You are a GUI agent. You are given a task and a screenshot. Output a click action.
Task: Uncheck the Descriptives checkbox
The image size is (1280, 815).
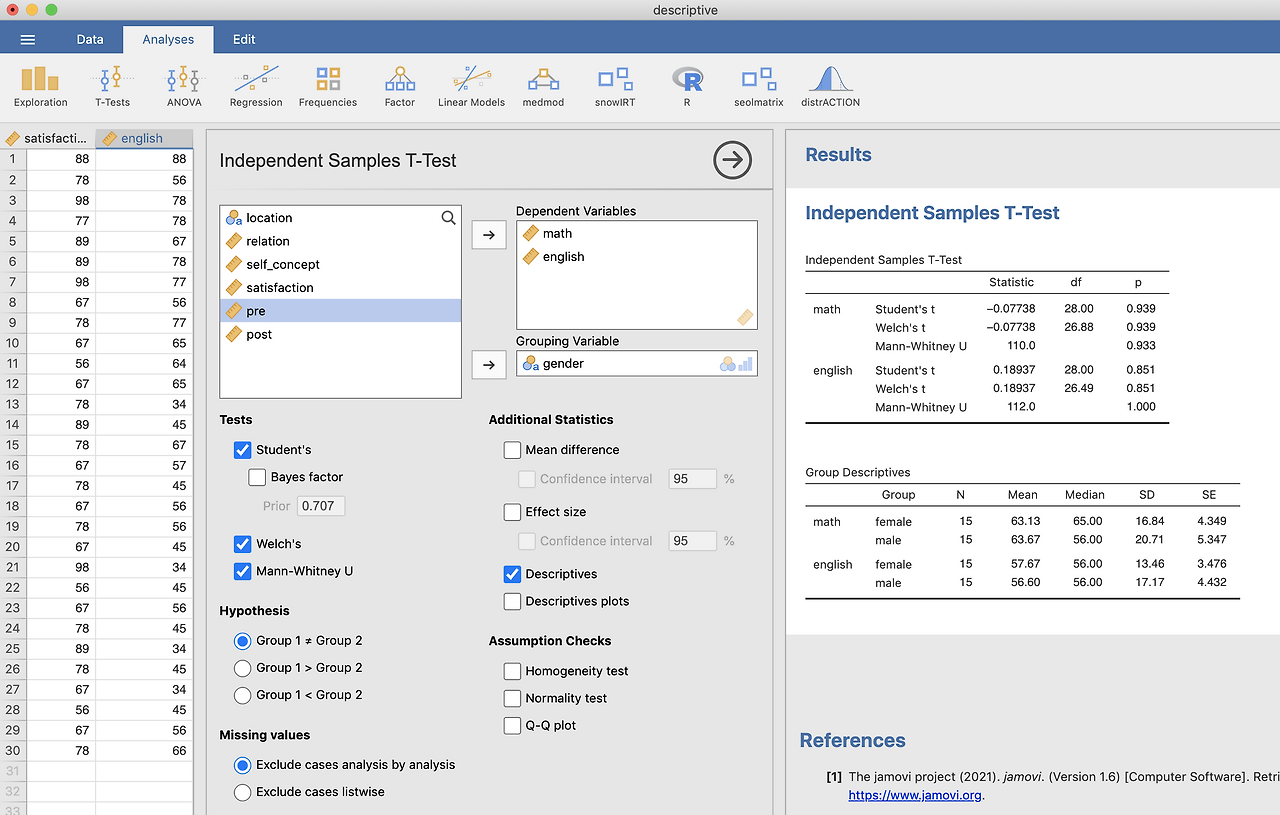coord(512,574)
